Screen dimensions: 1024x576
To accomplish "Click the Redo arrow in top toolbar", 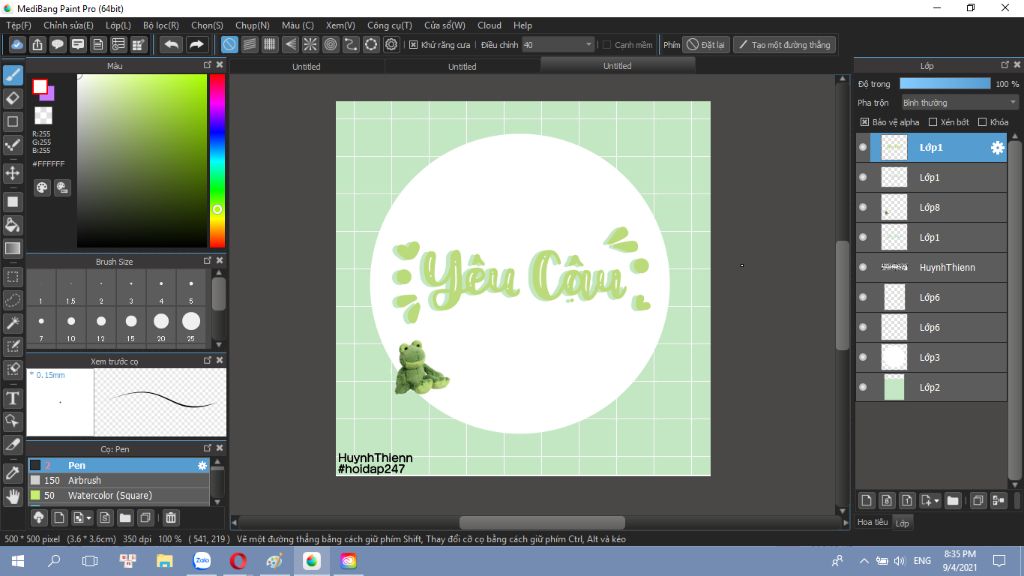I will click(x=196, y=44).
